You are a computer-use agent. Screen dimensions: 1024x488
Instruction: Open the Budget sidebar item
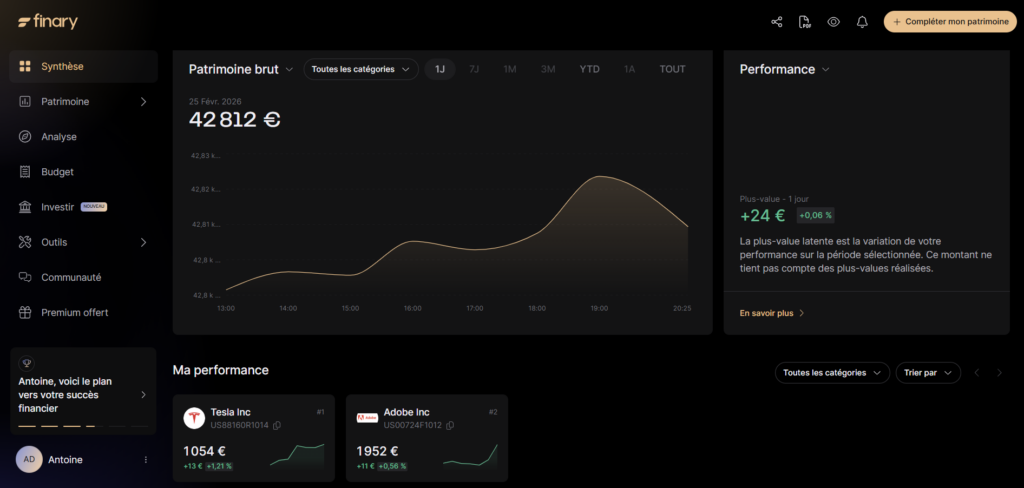pyautogui.click(x=57, y=172)
